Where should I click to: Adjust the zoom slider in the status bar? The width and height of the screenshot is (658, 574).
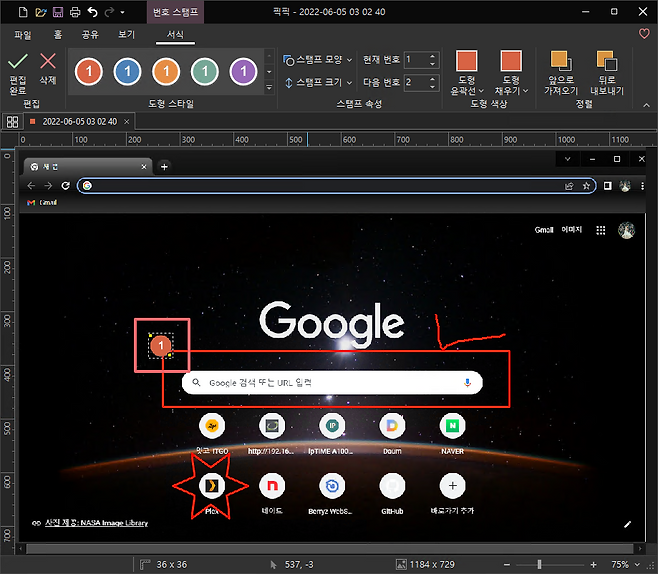pyautogui.click(x=539, y=565)
